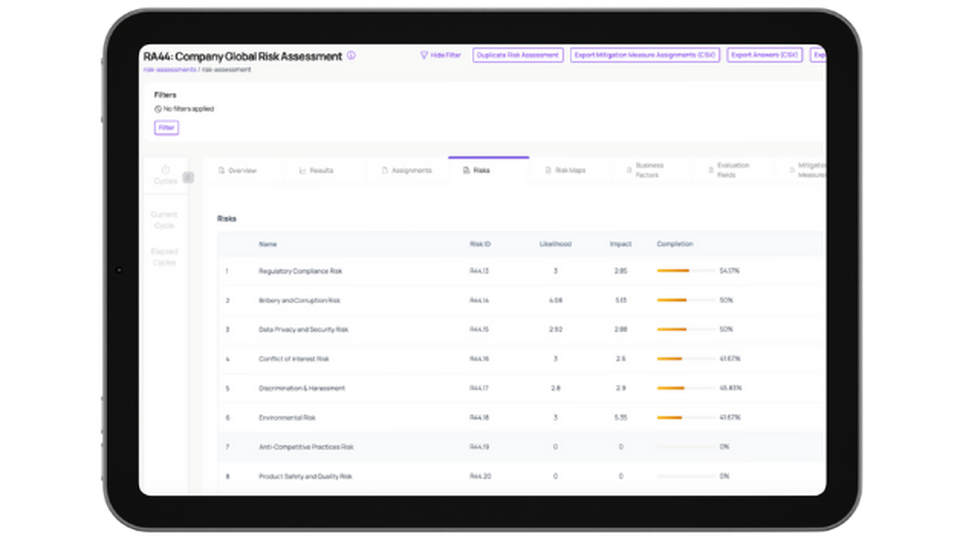Viewport: 960px width, 540px height.
Task: Click the Impact column header
Action: coord(620,244)
